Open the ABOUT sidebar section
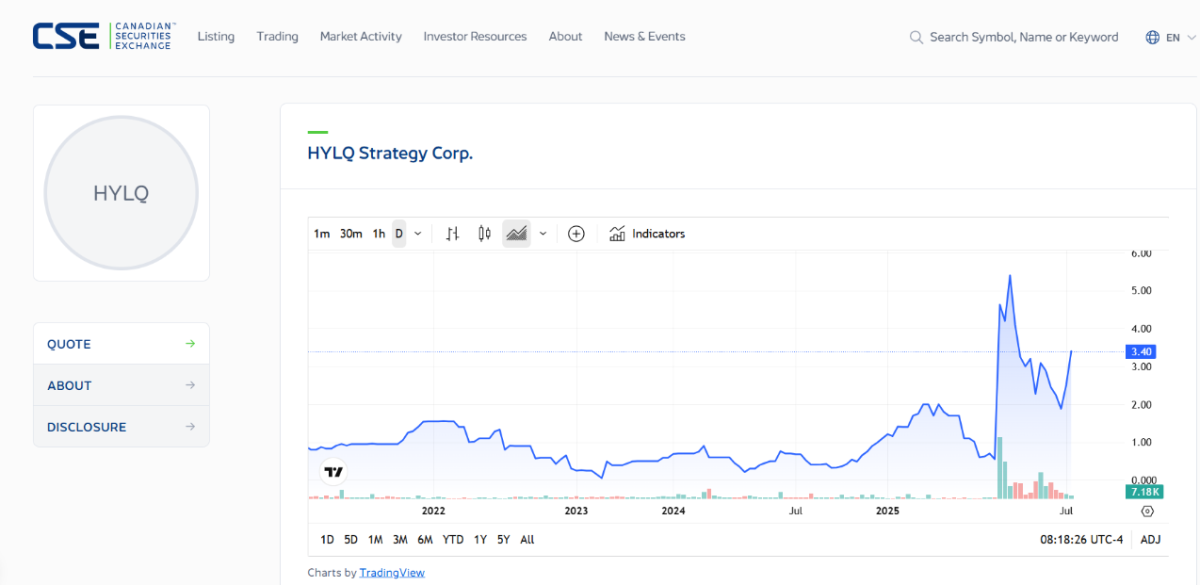Screen dimensions: 1200x585 pos(121,385)
